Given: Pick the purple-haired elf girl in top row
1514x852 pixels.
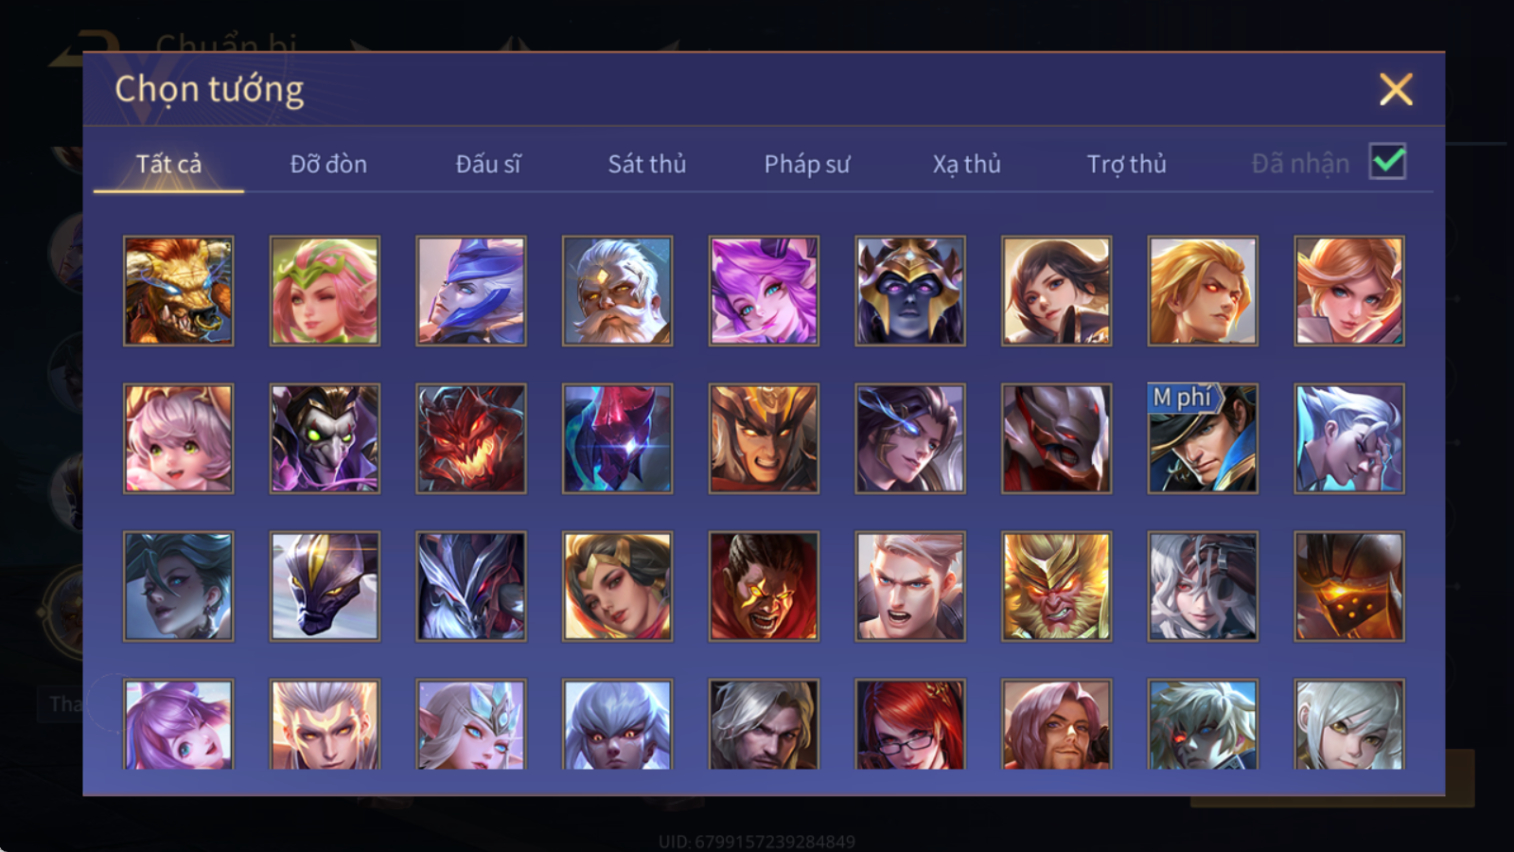Looking at the screenshot, I should [764, 291].
